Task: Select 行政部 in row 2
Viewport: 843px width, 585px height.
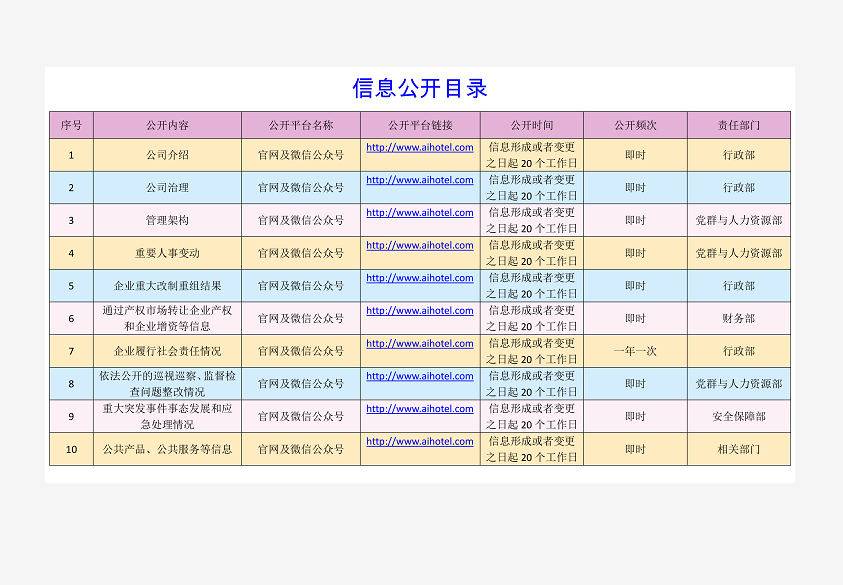Action: pyautogui.click(x=739, y=188)
